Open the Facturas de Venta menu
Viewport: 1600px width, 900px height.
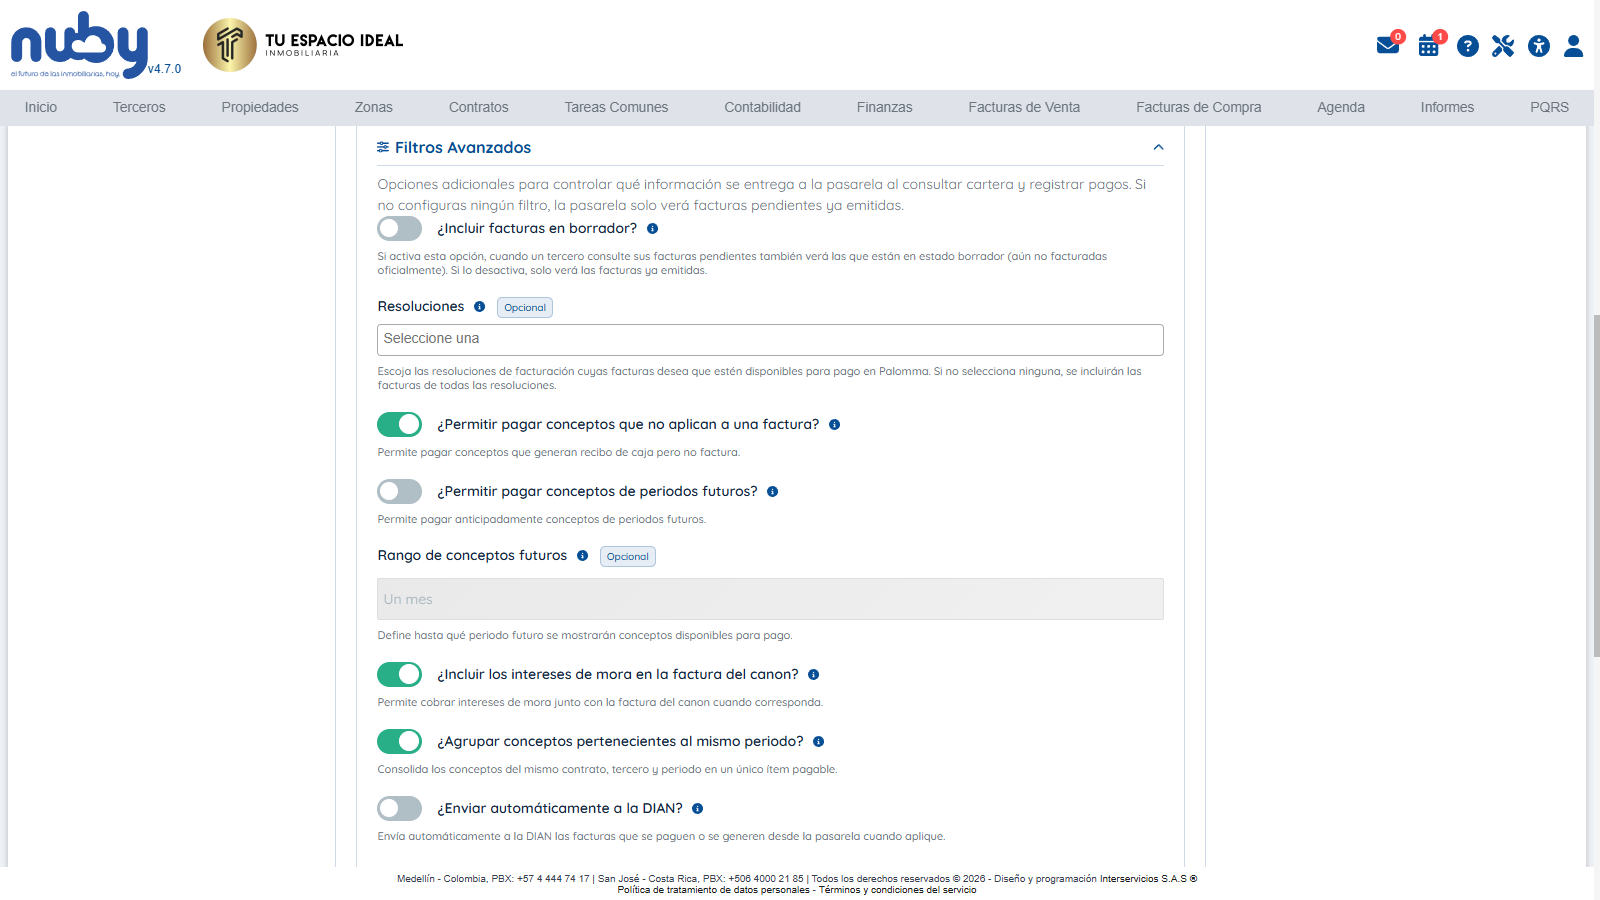[1024, 107]
